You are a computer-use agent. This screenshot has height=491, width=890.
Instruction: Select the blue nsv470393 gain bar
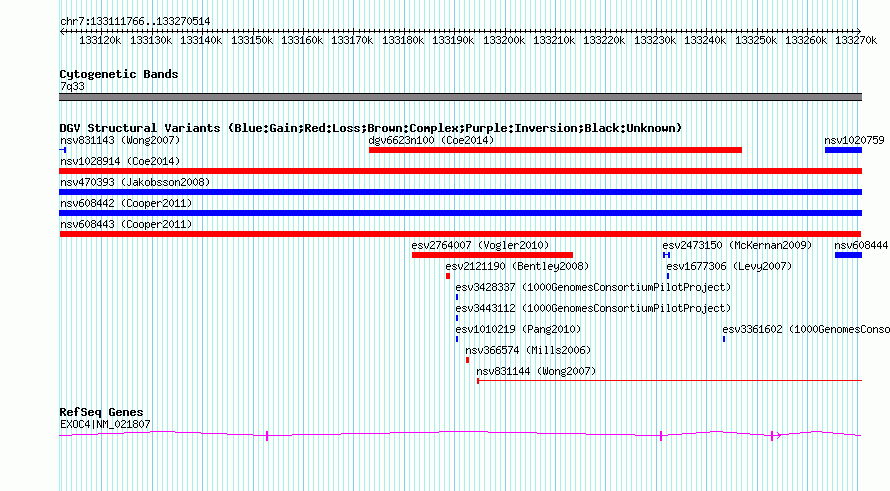click(x=460, y=192)
